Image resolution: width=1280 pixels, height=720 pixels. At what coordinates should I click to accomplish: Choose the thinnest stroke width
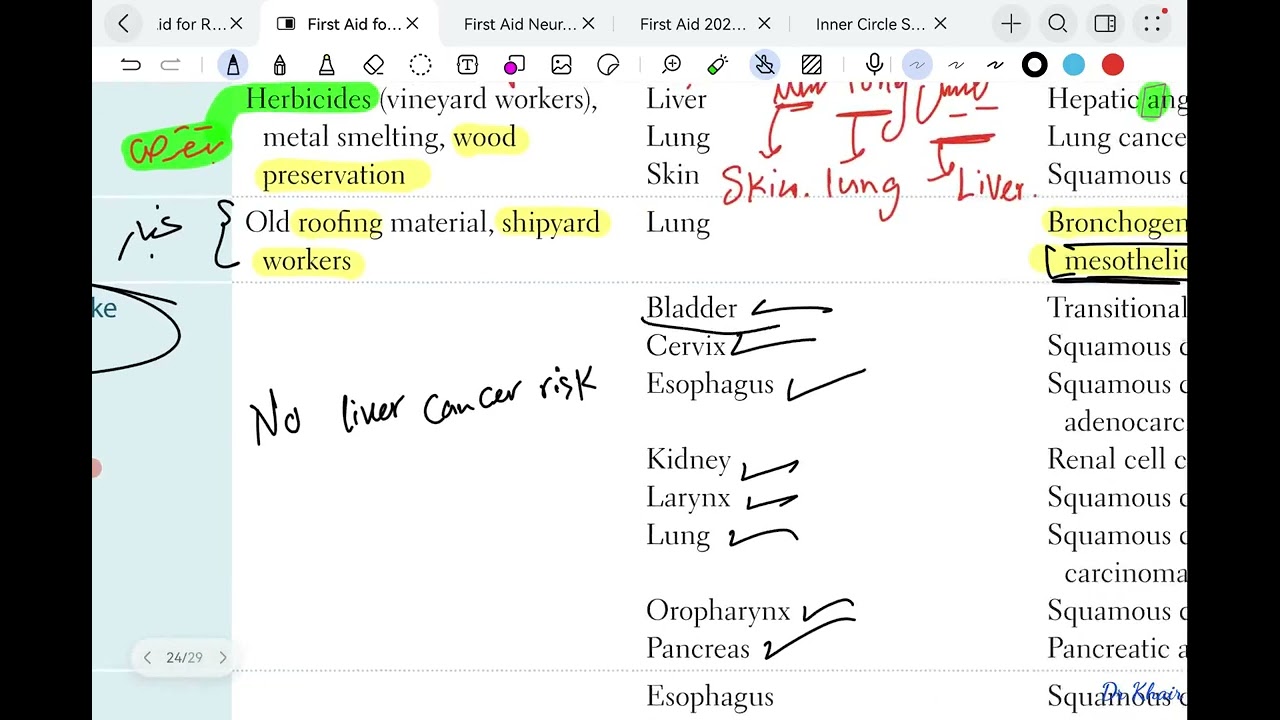(917, 65)
